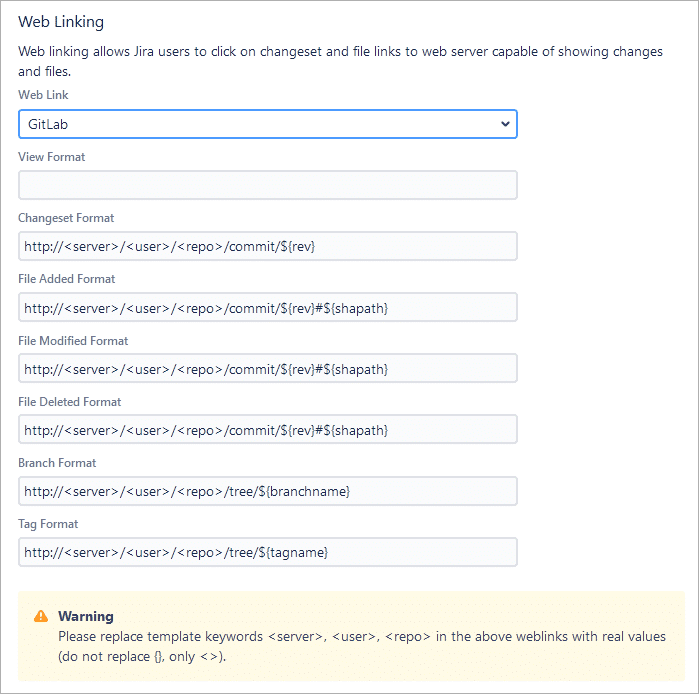
Task: Click the Web Link field label
Action: coord(43,95)
